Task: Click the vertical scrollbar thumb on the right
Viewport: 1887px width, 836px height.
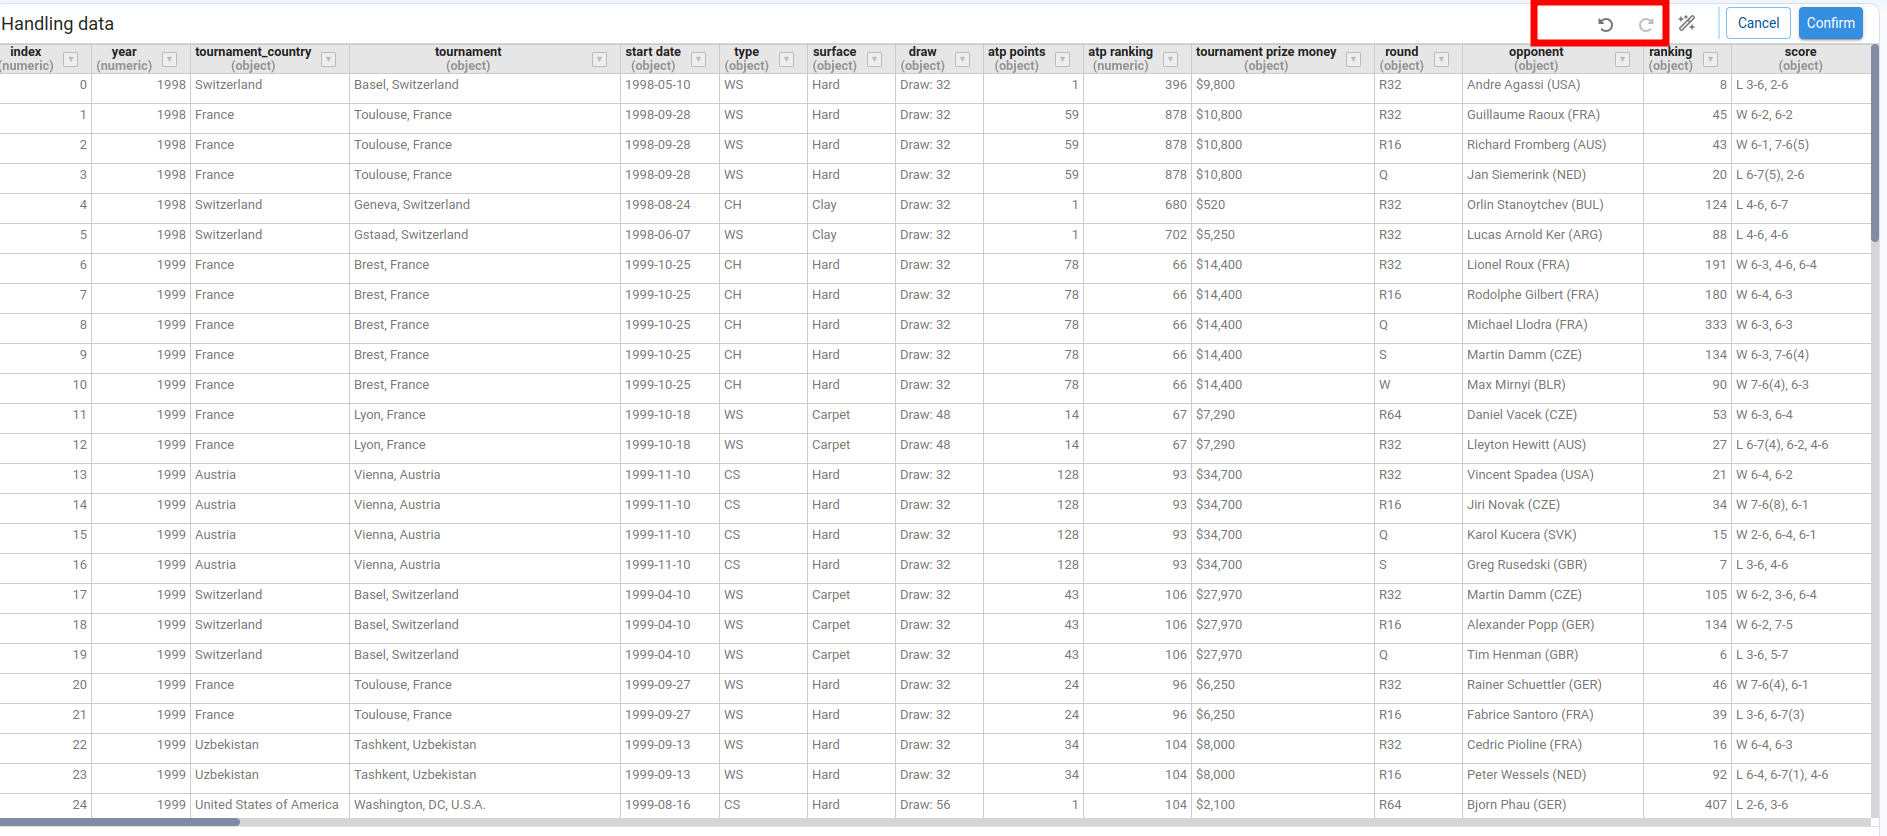Action: [x=1875, y=140]
